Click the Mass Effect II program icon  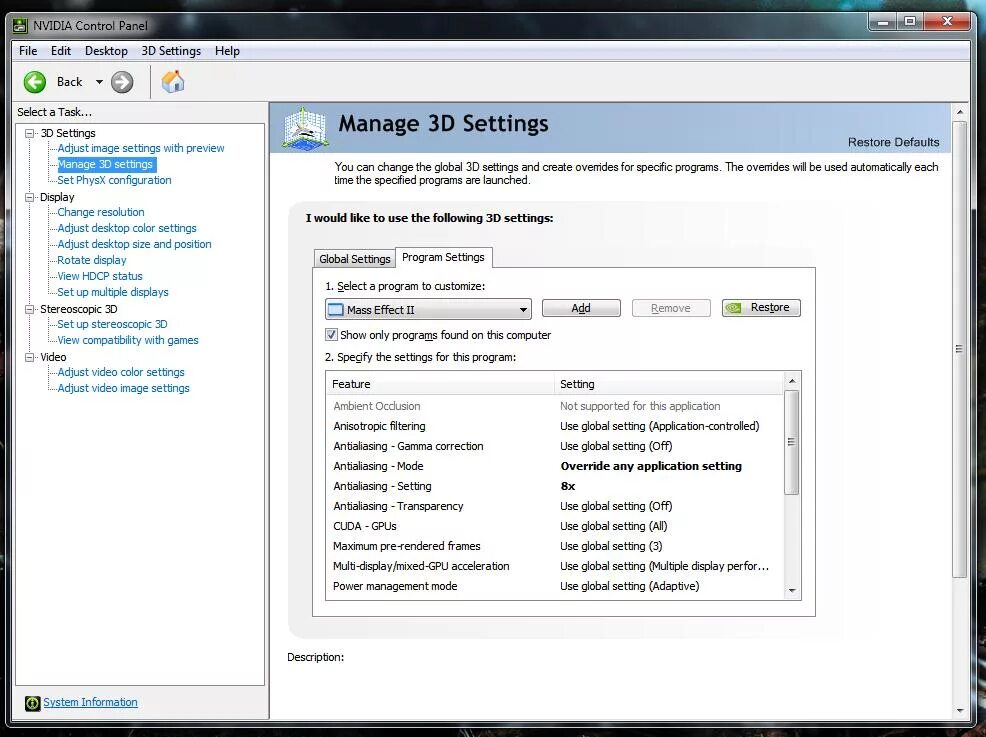tap(336, 309)
